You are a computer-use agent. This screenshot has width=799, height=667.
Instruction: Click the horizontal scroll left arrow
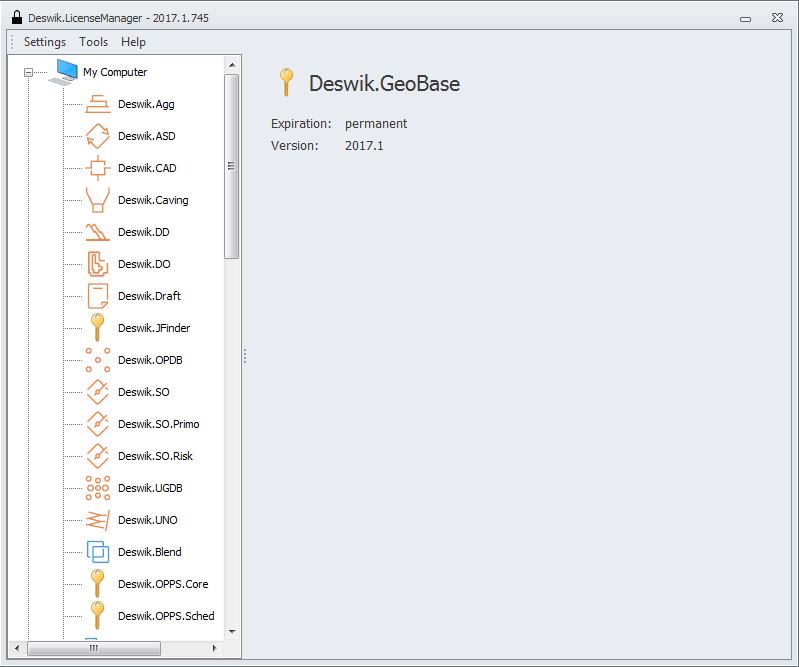pyautogui.click(x=17, y=648)
